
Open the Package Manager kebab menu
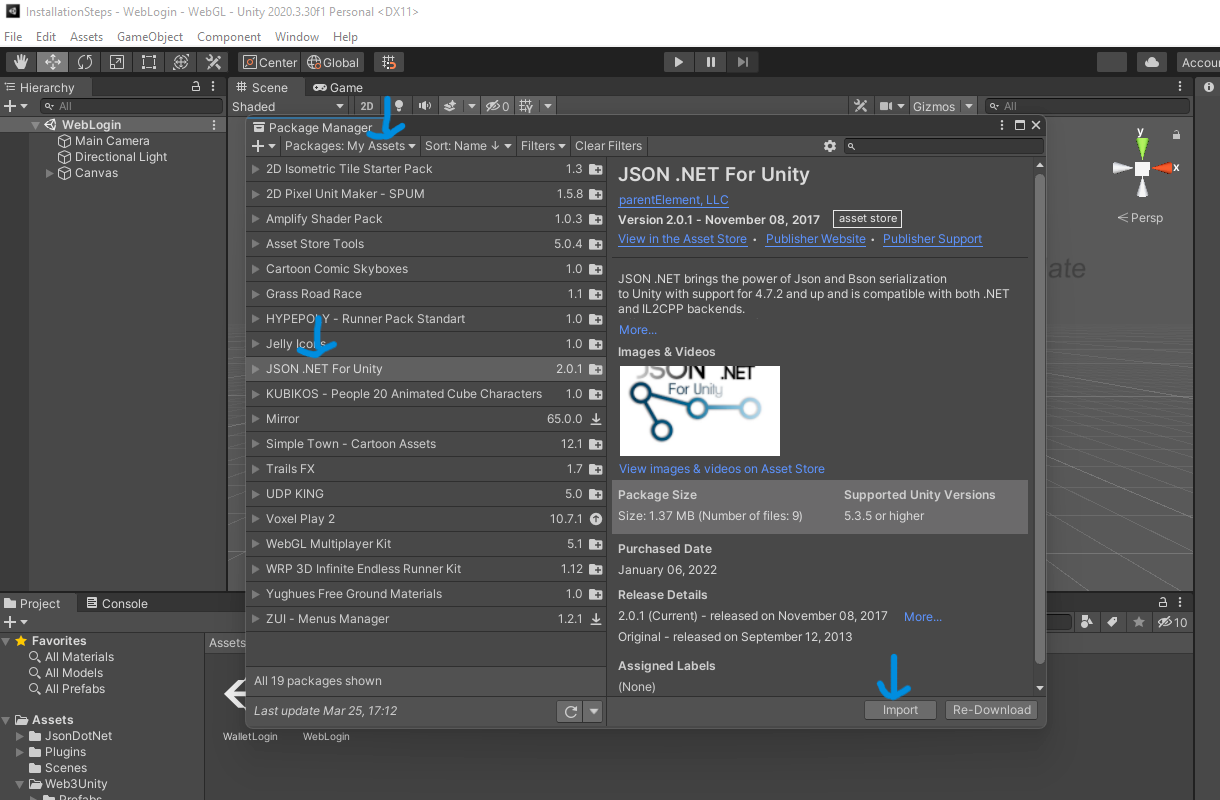pyautogui.click(x=1003, y=126)
